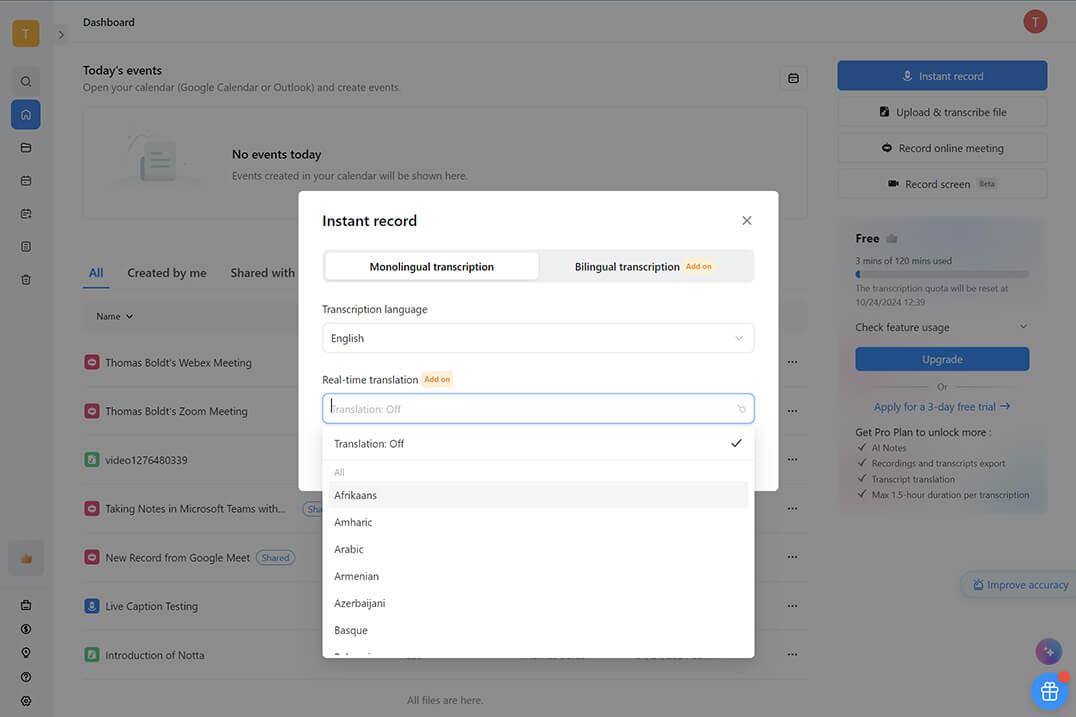Click the transcription minutes usage bar

click(x=942, y=274)
